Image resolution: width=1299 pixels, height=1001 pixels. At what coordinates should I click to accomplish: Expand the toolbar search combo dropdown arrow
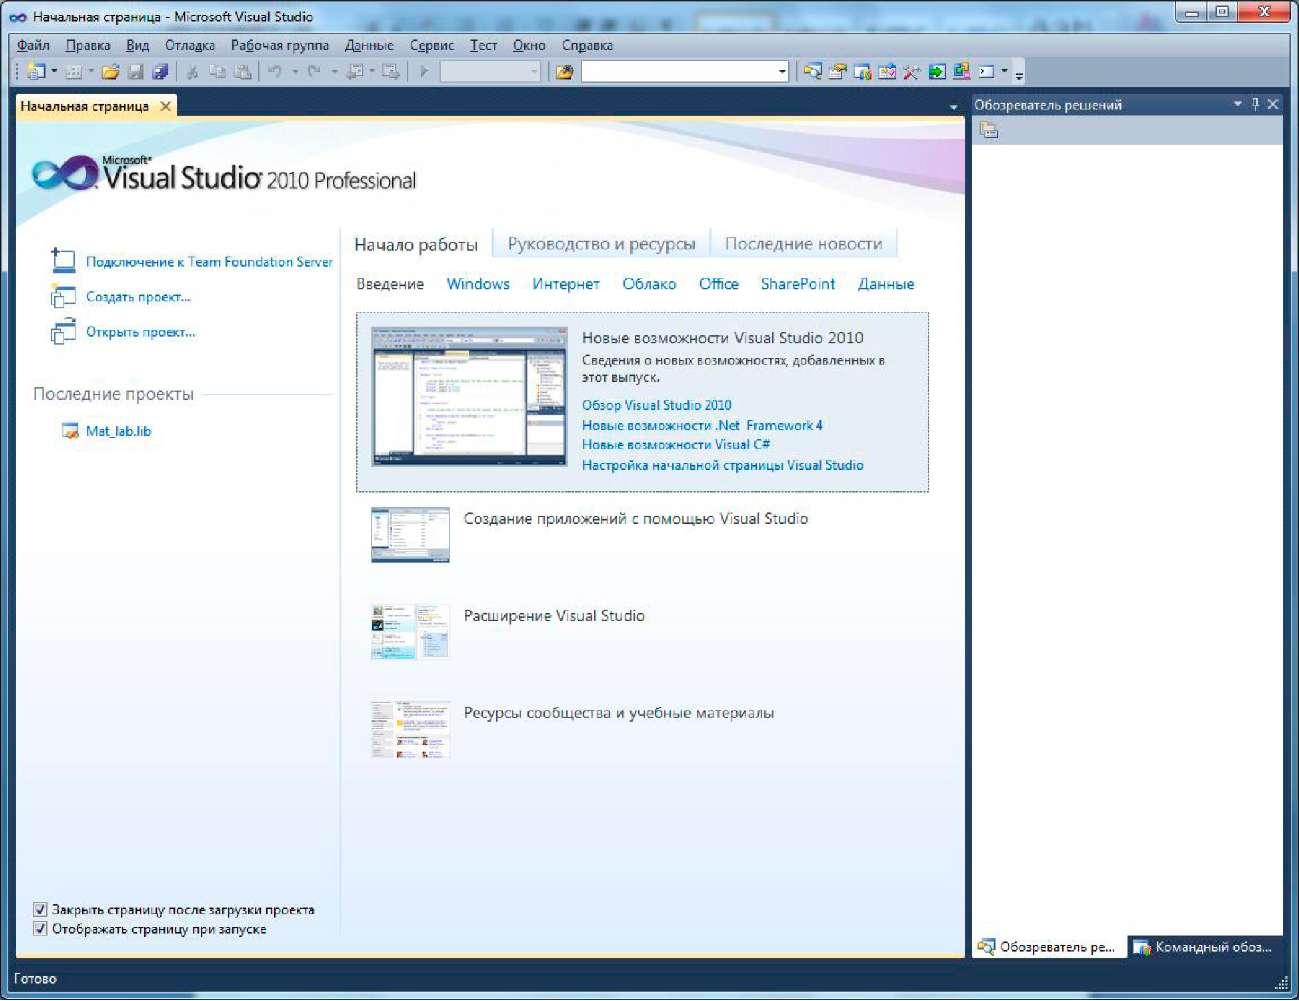click(782, 71)
